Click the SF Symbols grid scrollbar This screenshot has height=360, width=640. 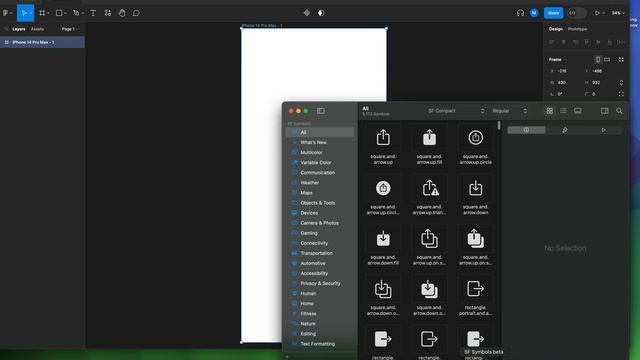499,125
